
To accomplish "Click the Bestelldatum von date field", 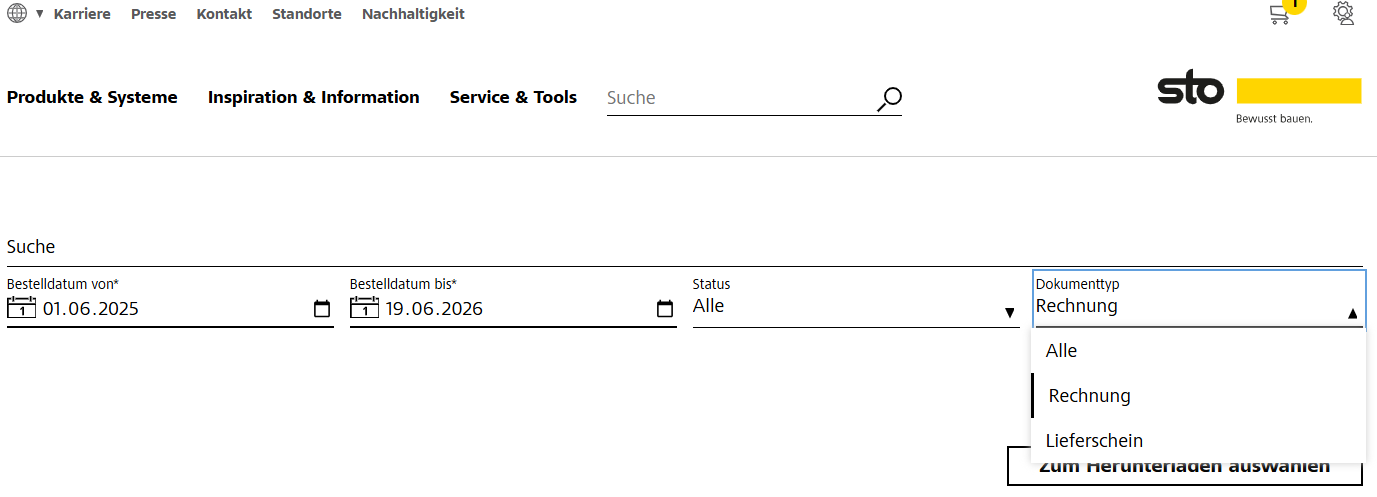I will tap(170, 309).
